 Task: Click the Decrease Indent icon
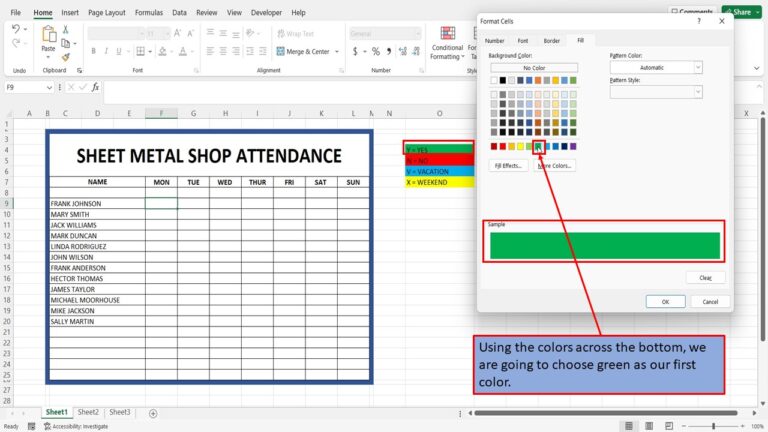250,51
